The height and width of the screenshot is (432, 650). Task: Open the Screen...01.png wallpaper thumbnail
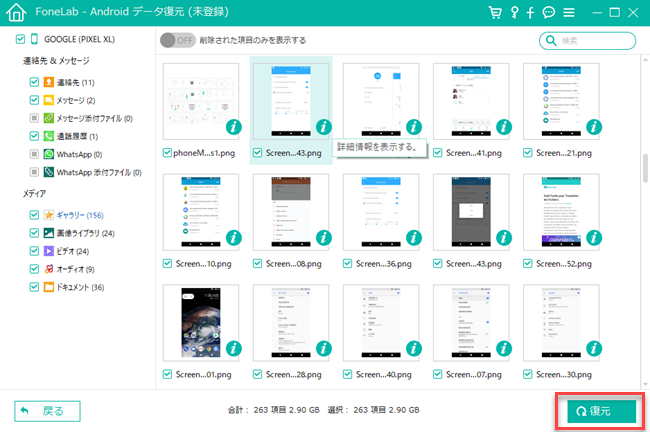[x=201, y=323]
